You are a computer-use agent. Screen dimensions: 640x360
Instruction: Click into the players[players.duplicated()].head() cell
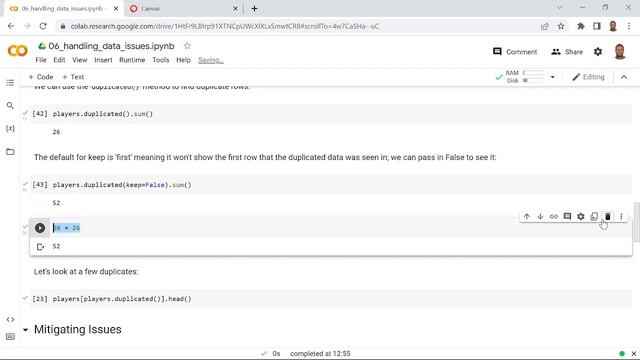click(331, 299)
